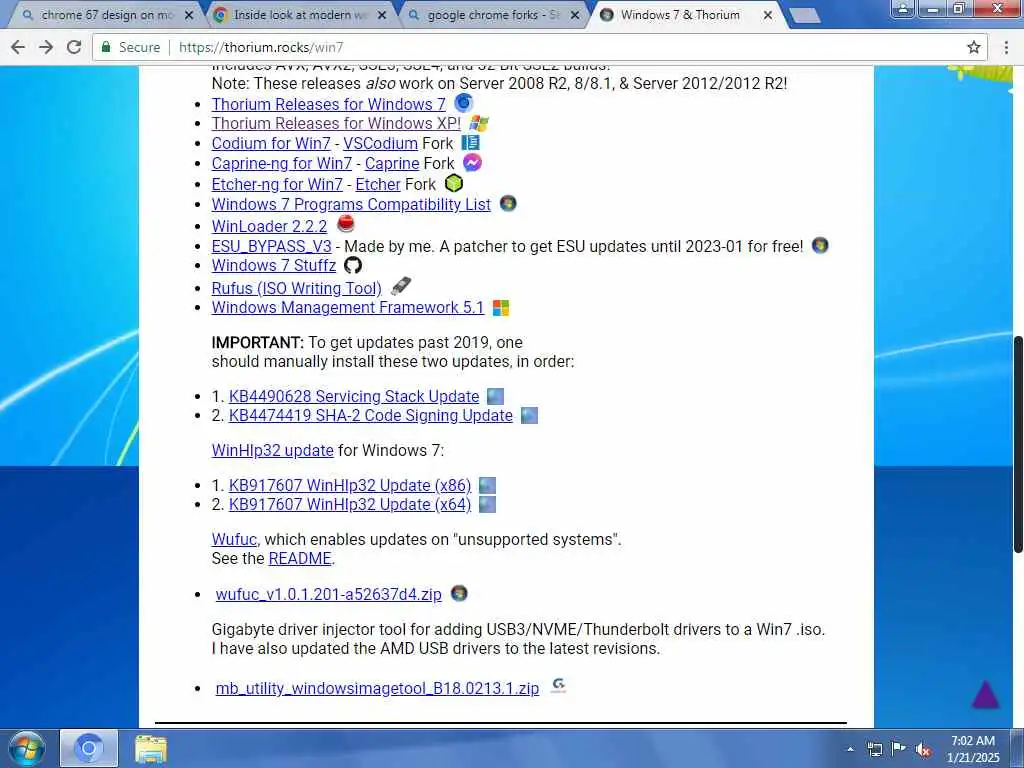Click the page's vertical scrollbar thumb
Viewport: 1024px width, 768px height.
click(x=1017, y=444)
